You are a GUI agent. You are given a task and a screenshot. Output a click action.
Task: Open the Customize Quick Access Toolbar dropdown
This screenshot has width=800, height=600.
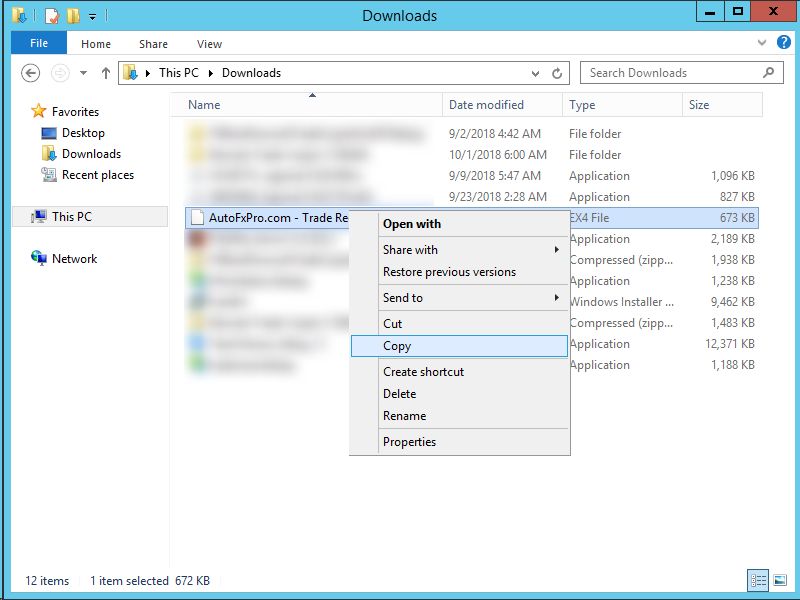(93, 16)
